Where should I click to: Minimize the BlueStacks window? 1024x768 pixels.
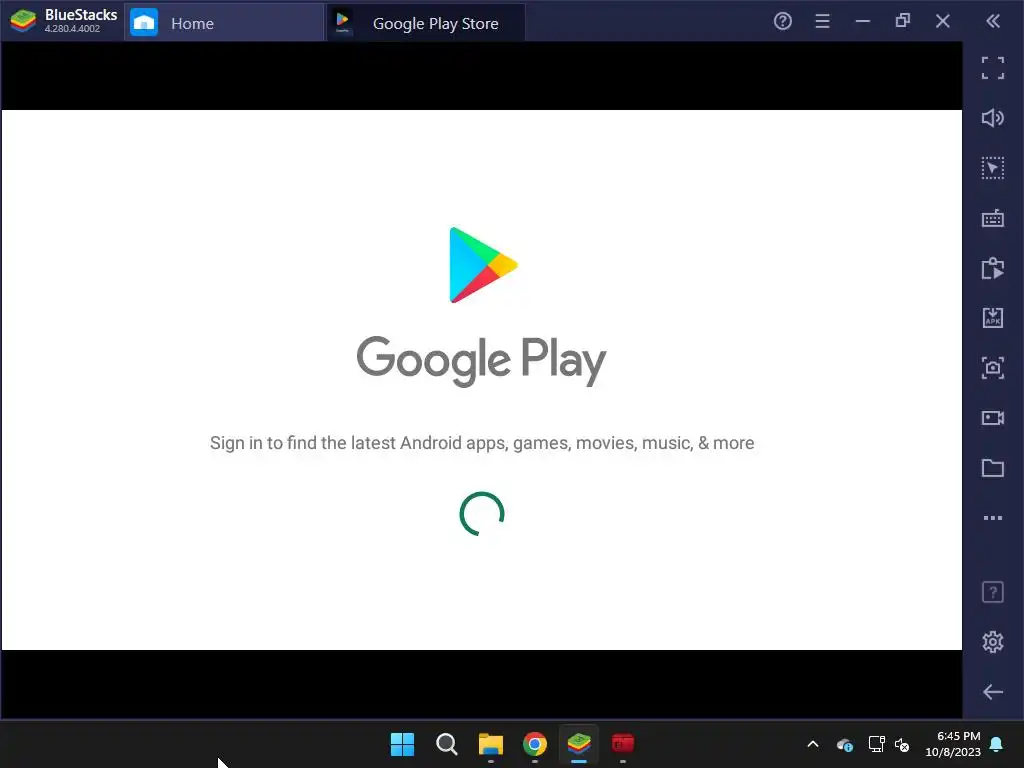(863, 22)
